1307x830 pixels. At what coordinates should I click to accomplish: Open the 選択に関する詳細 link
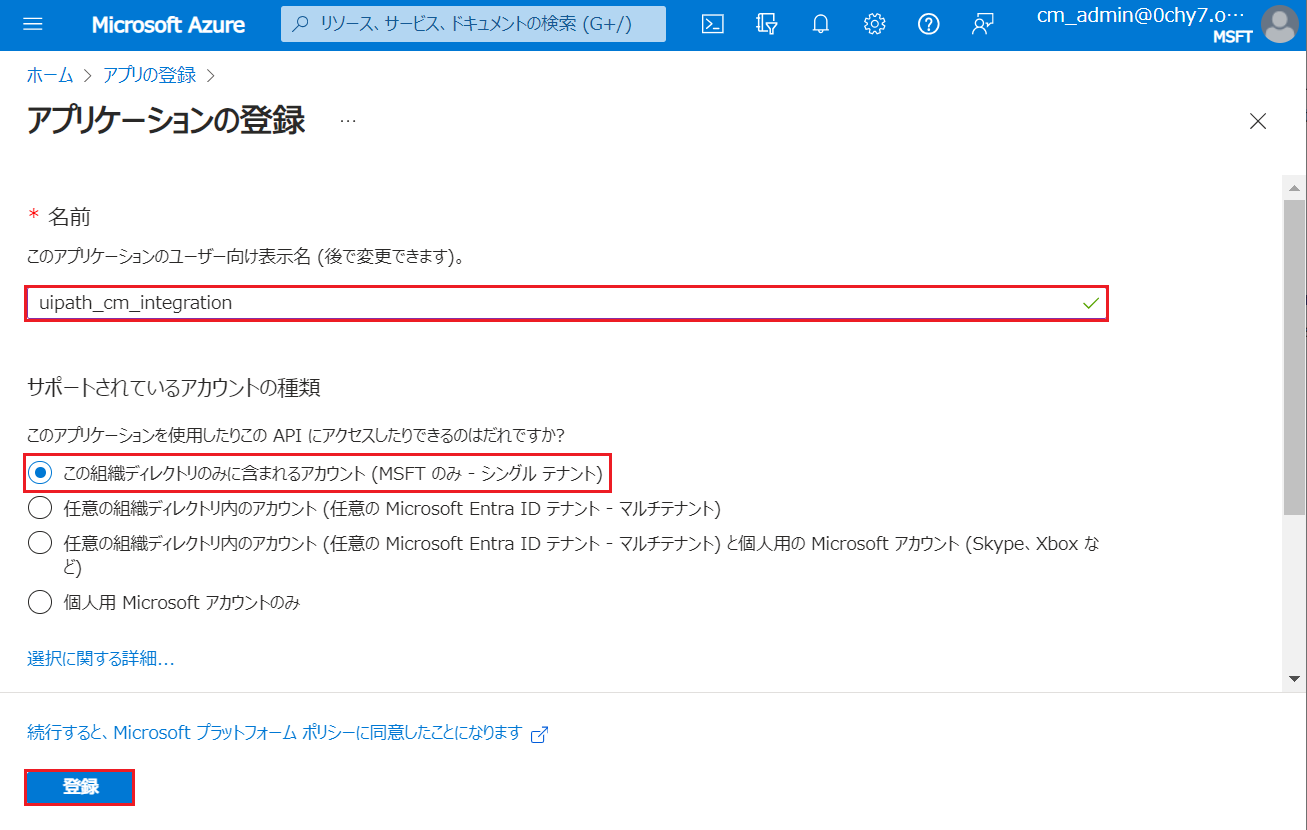tap(101, 659)
